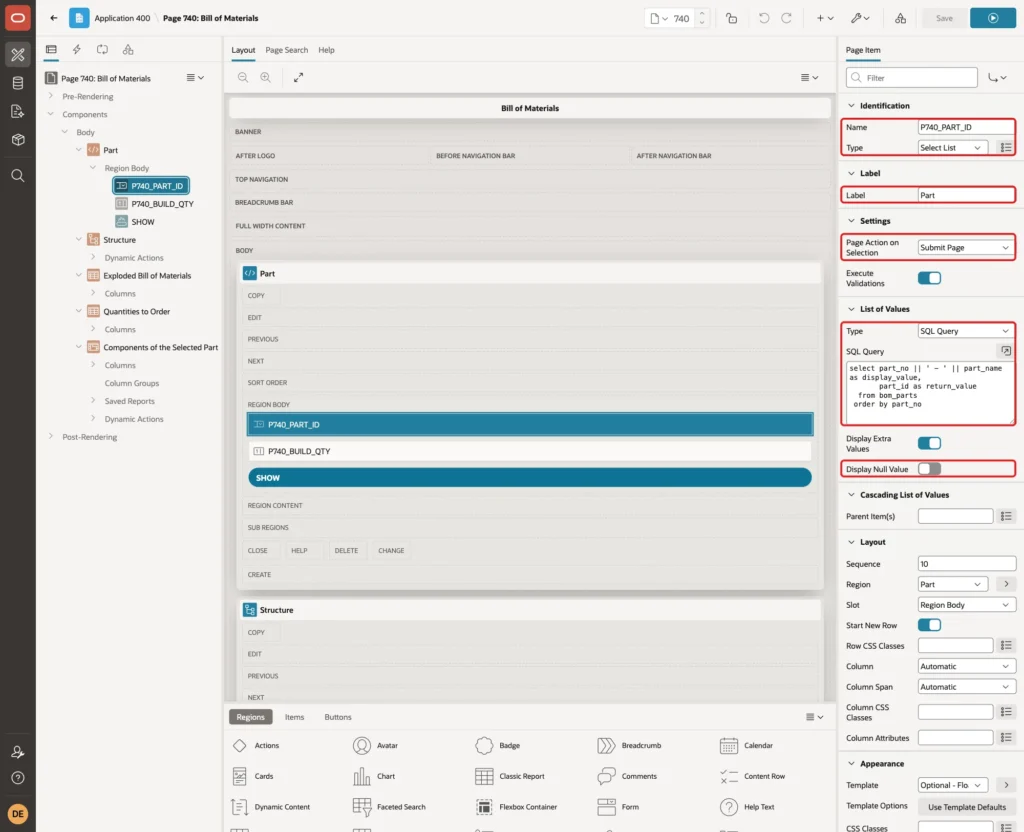Viewport: 1024px width, 832px height.
Task: Open the Help question mark icon
Action: [x=18, y=778]
